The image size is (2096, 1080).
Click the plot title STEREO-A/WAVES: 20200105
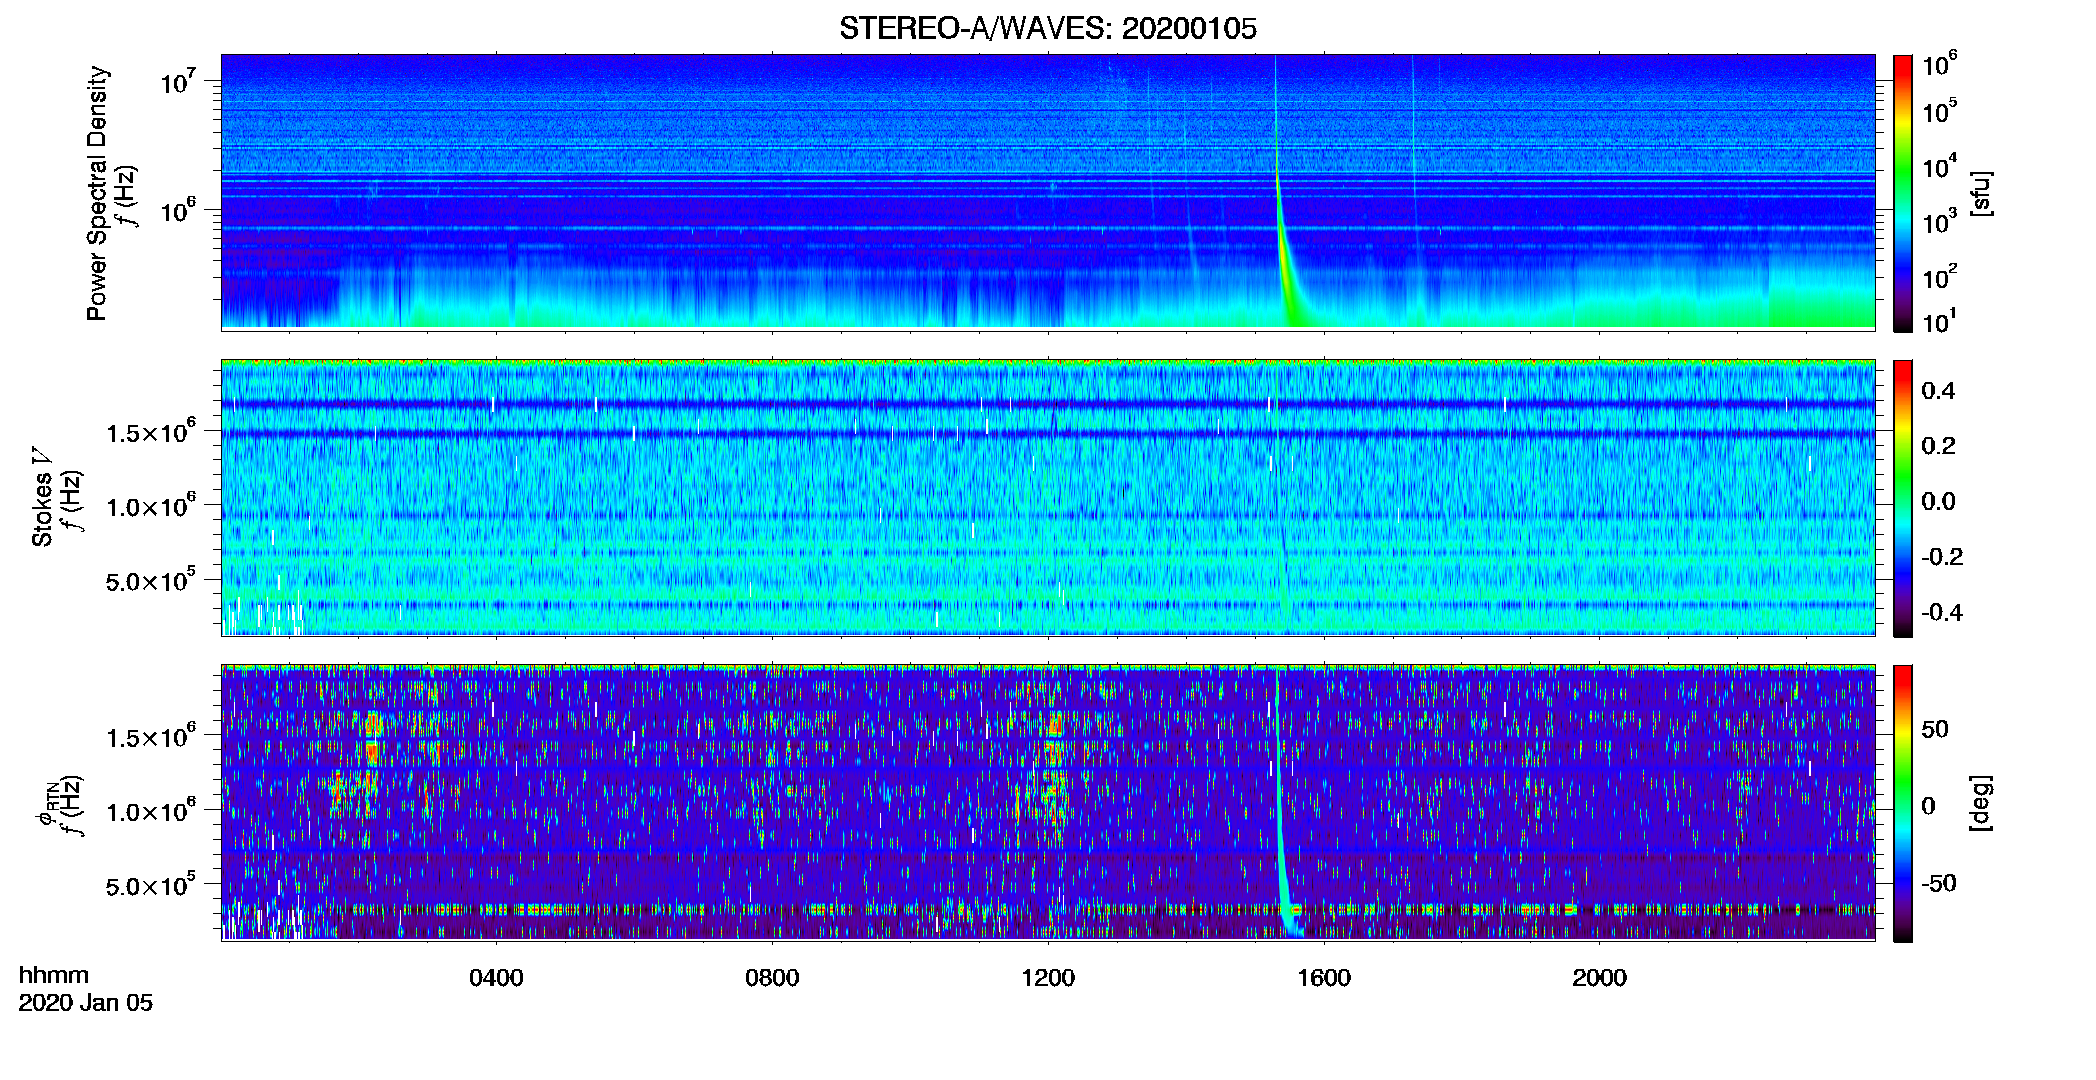point(1047,28)
